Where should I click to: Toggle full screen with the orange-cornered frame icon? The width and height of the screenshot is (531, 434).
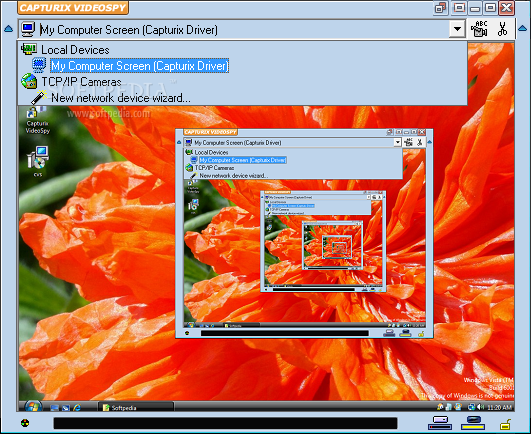coord(459,8)
